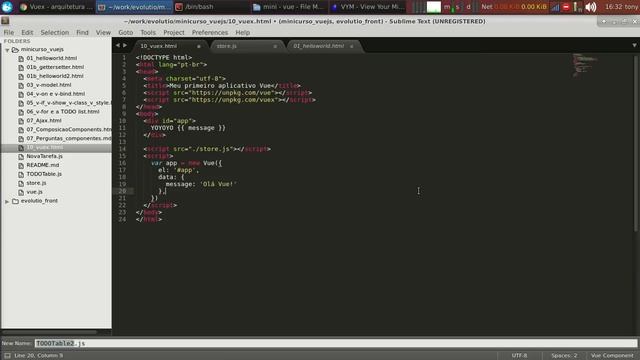Open the Find menu
The image size is (640, 360).
82,32
